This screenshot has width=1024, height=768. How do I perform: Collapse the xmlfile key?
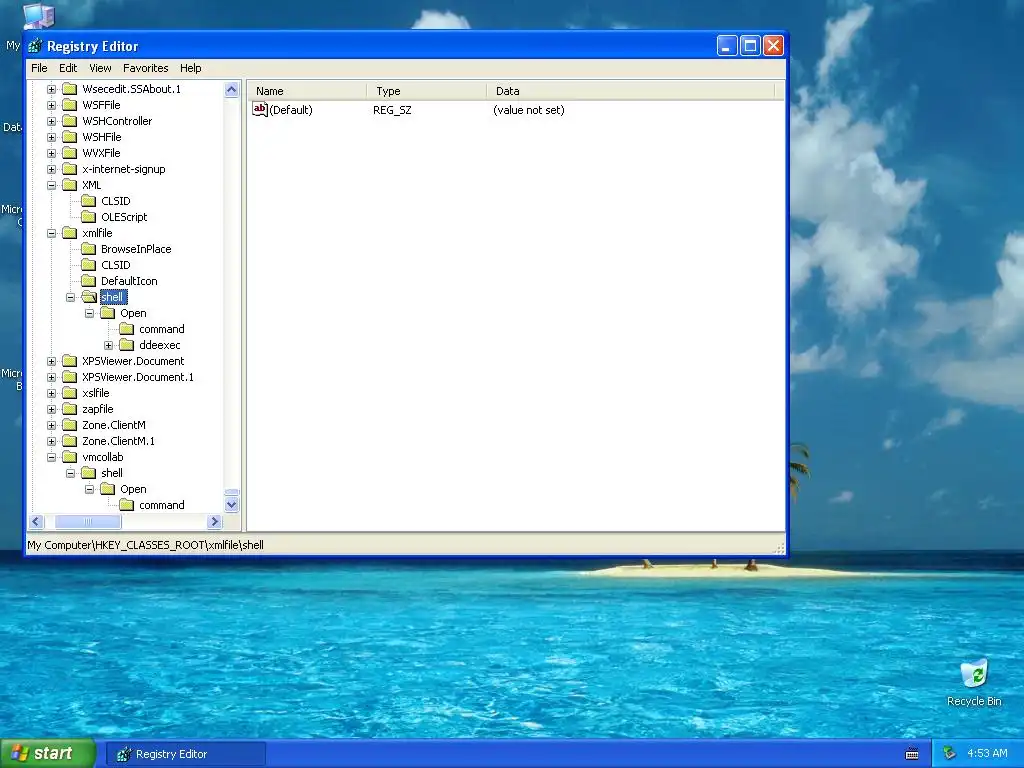click(x=52, y=233)
